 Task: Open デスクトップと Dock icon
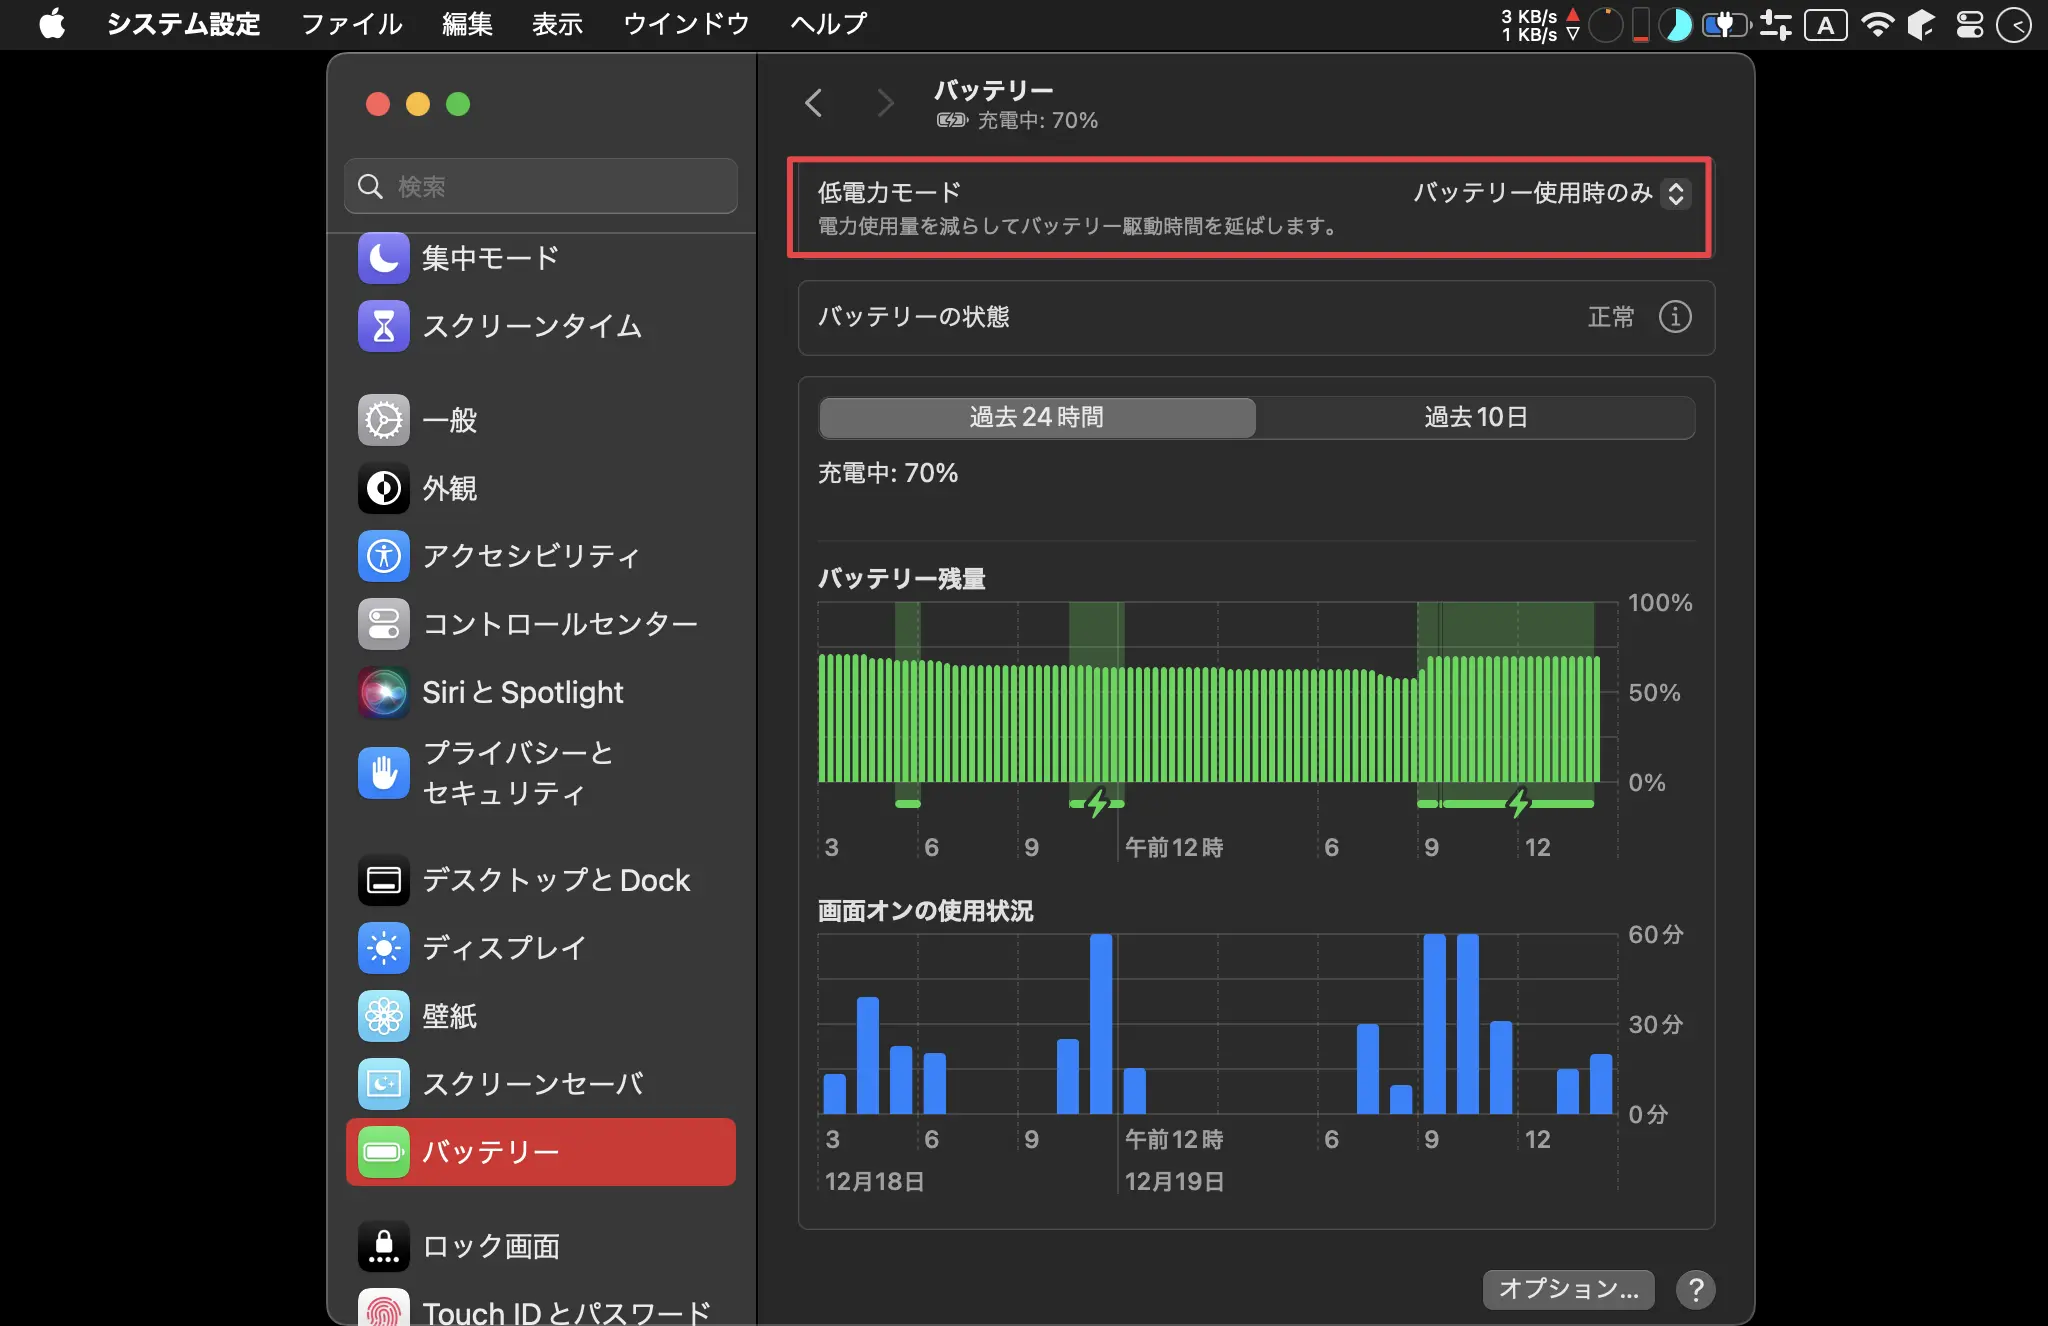tap(384, 880)
